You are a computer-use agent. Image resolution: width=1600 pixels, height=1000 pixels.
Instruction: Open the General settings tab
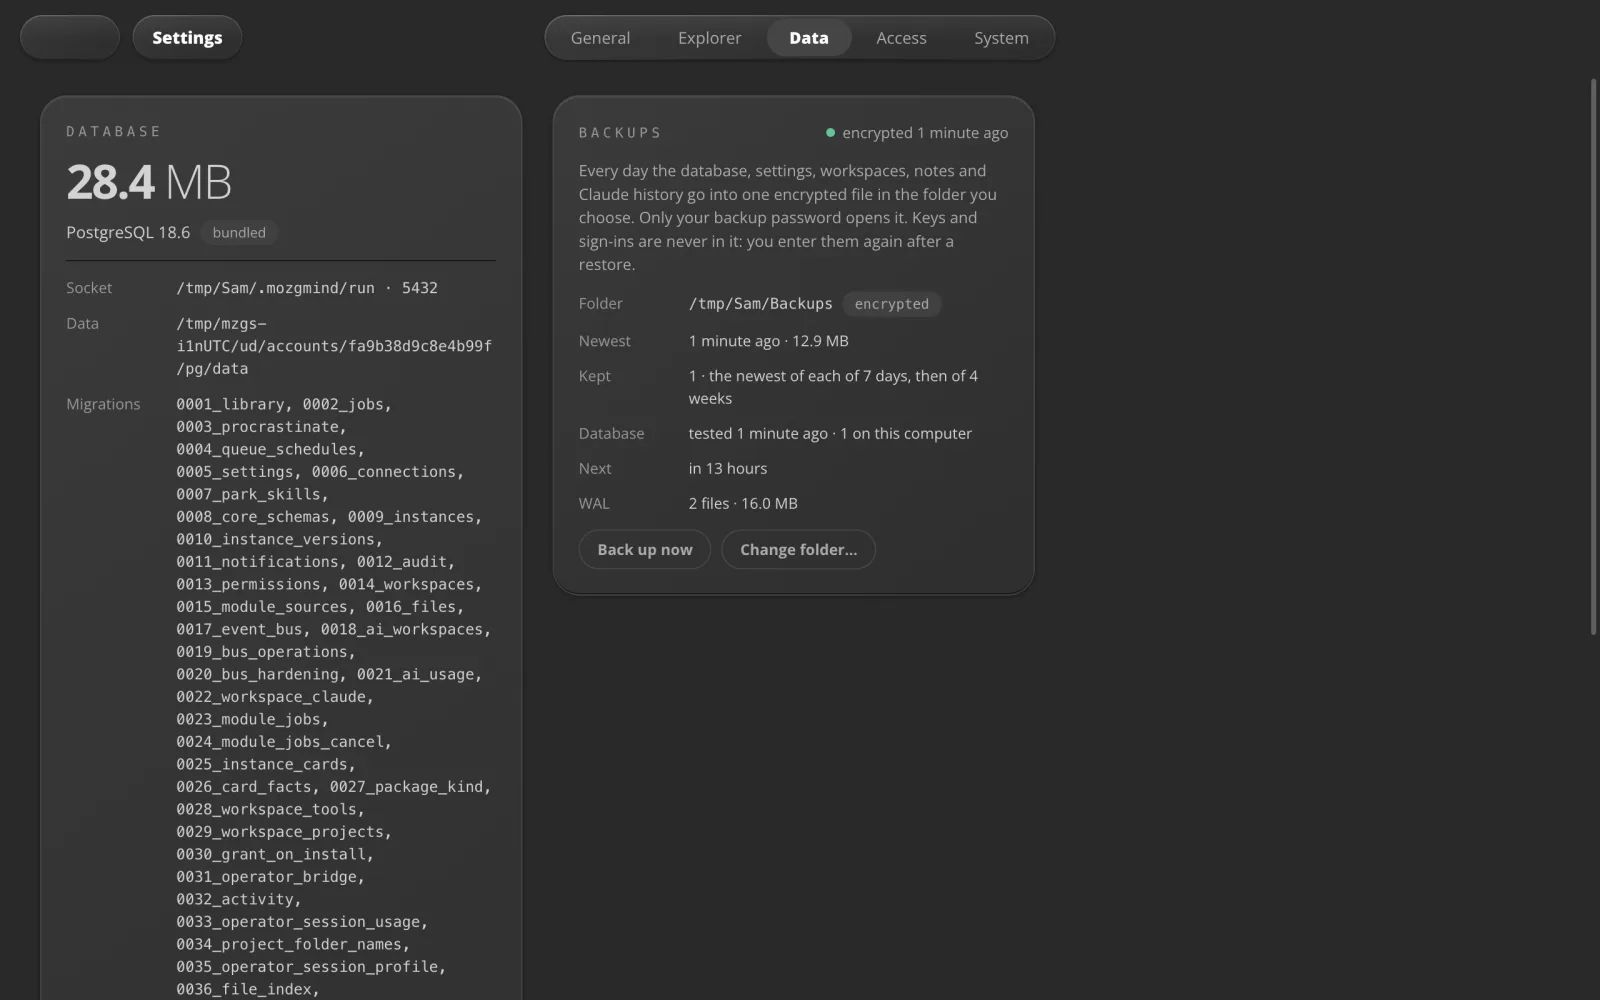tap(600, 38)
